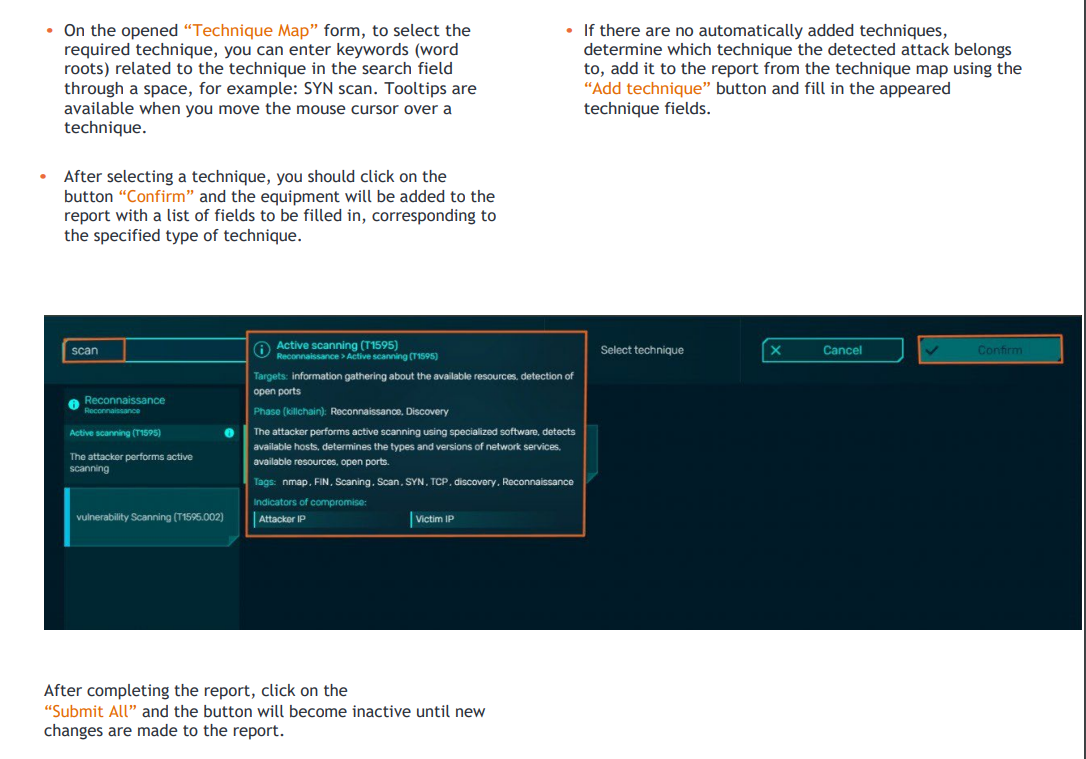Viewport: 1086px width, 759px height.
Task: Select vulnerability Scanning (T1595.002) technique
Action: coord(151,517)
